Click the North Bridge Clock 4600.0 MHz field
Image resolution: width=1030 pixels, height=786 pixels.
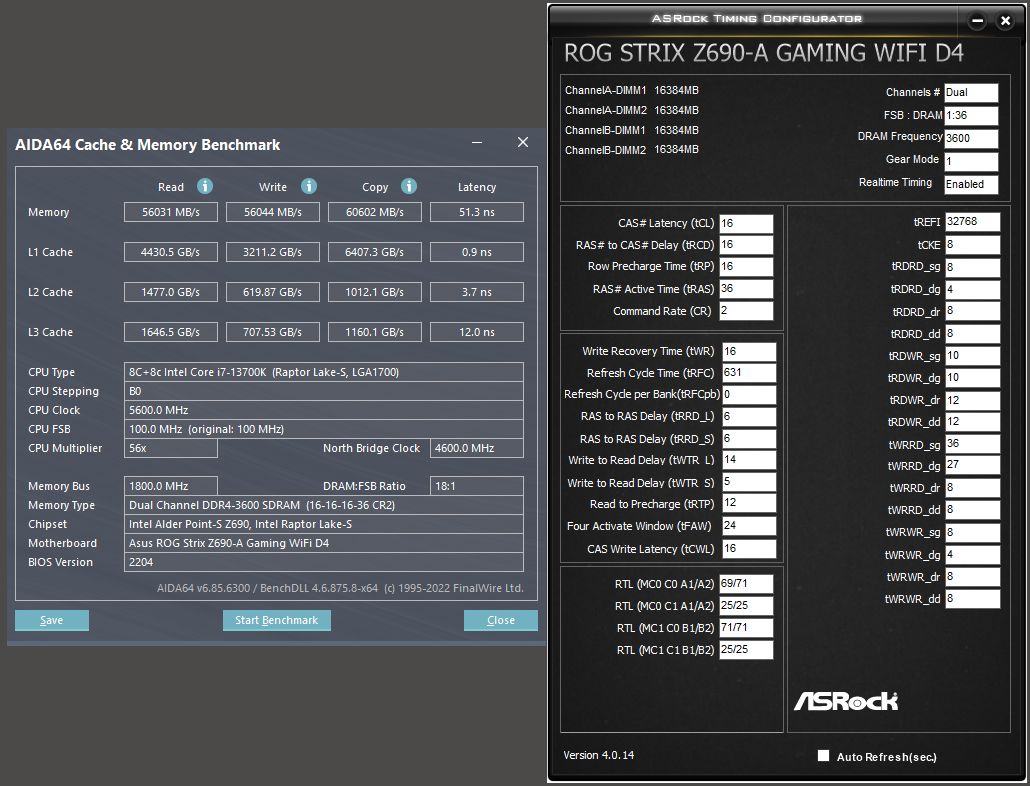(x=477, y=448)
